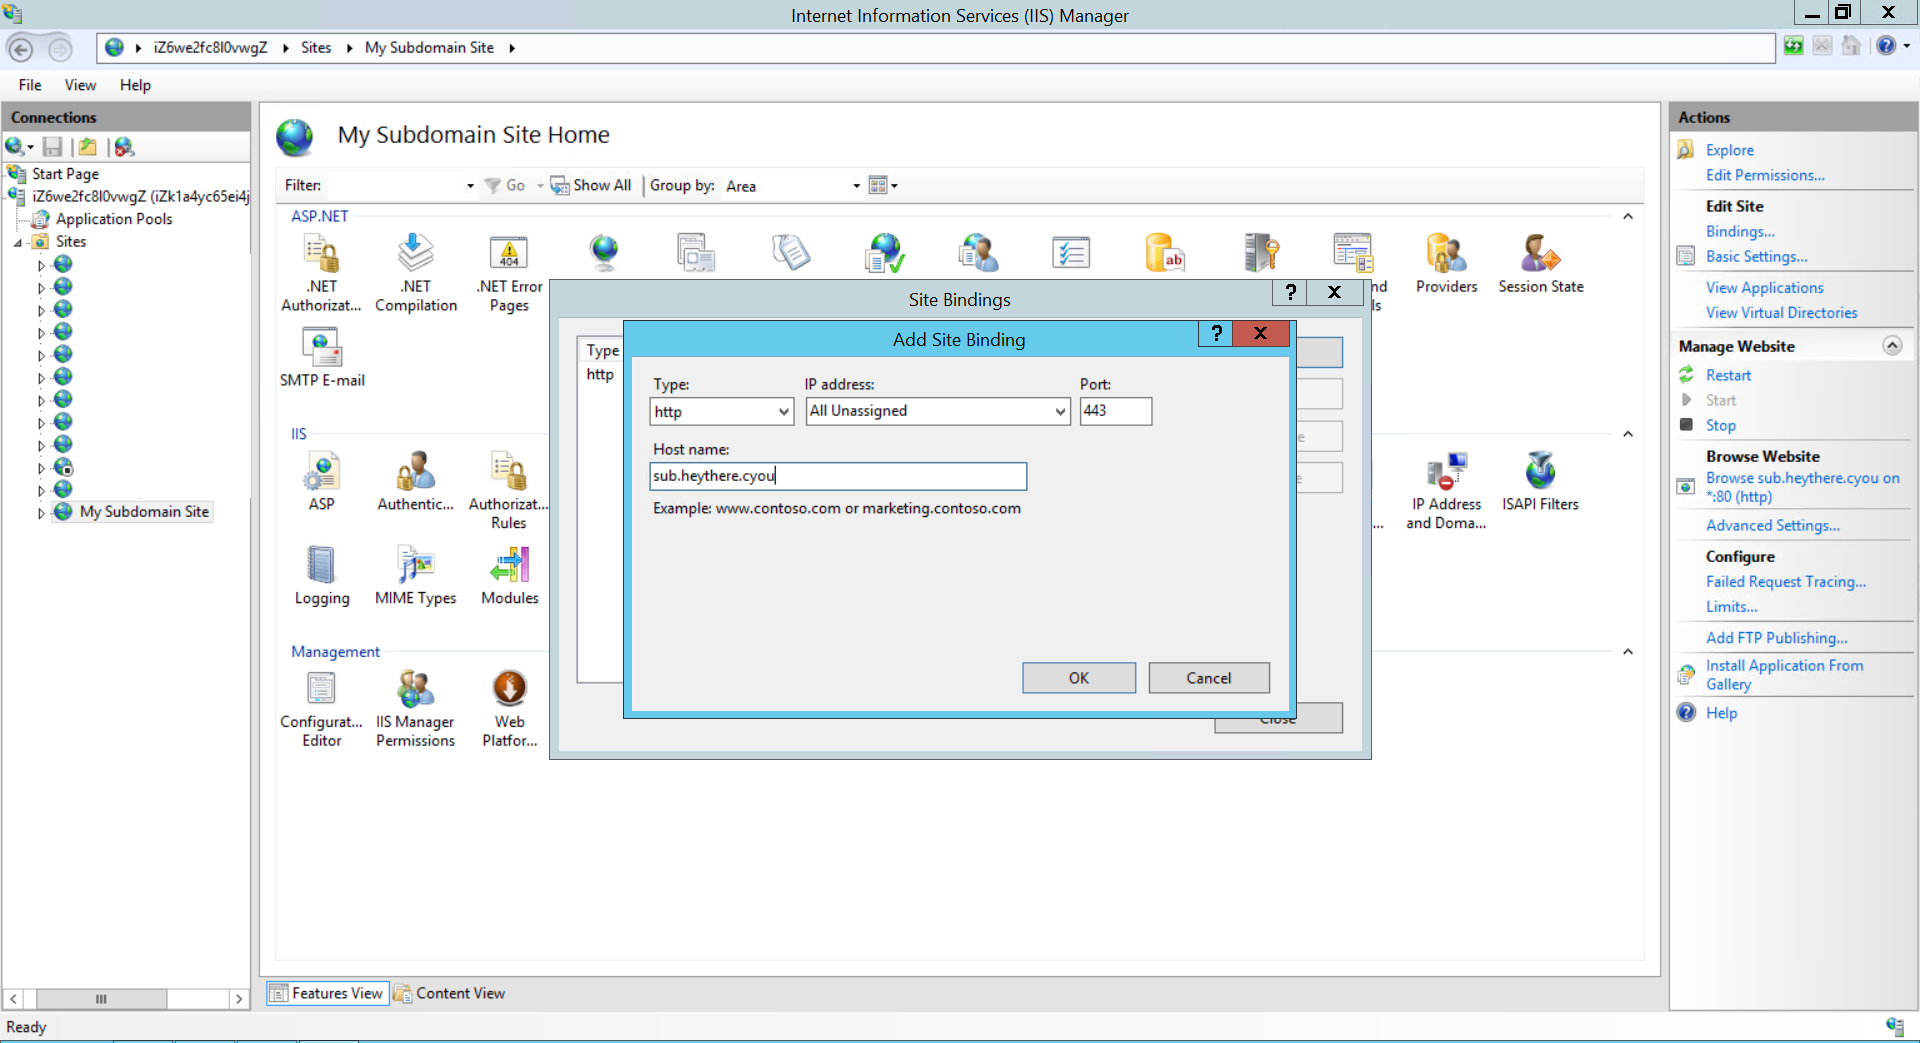Viewport: 1920px width, 1043px height.
Task: Collapse the Sites tree node
Action: 18,242
